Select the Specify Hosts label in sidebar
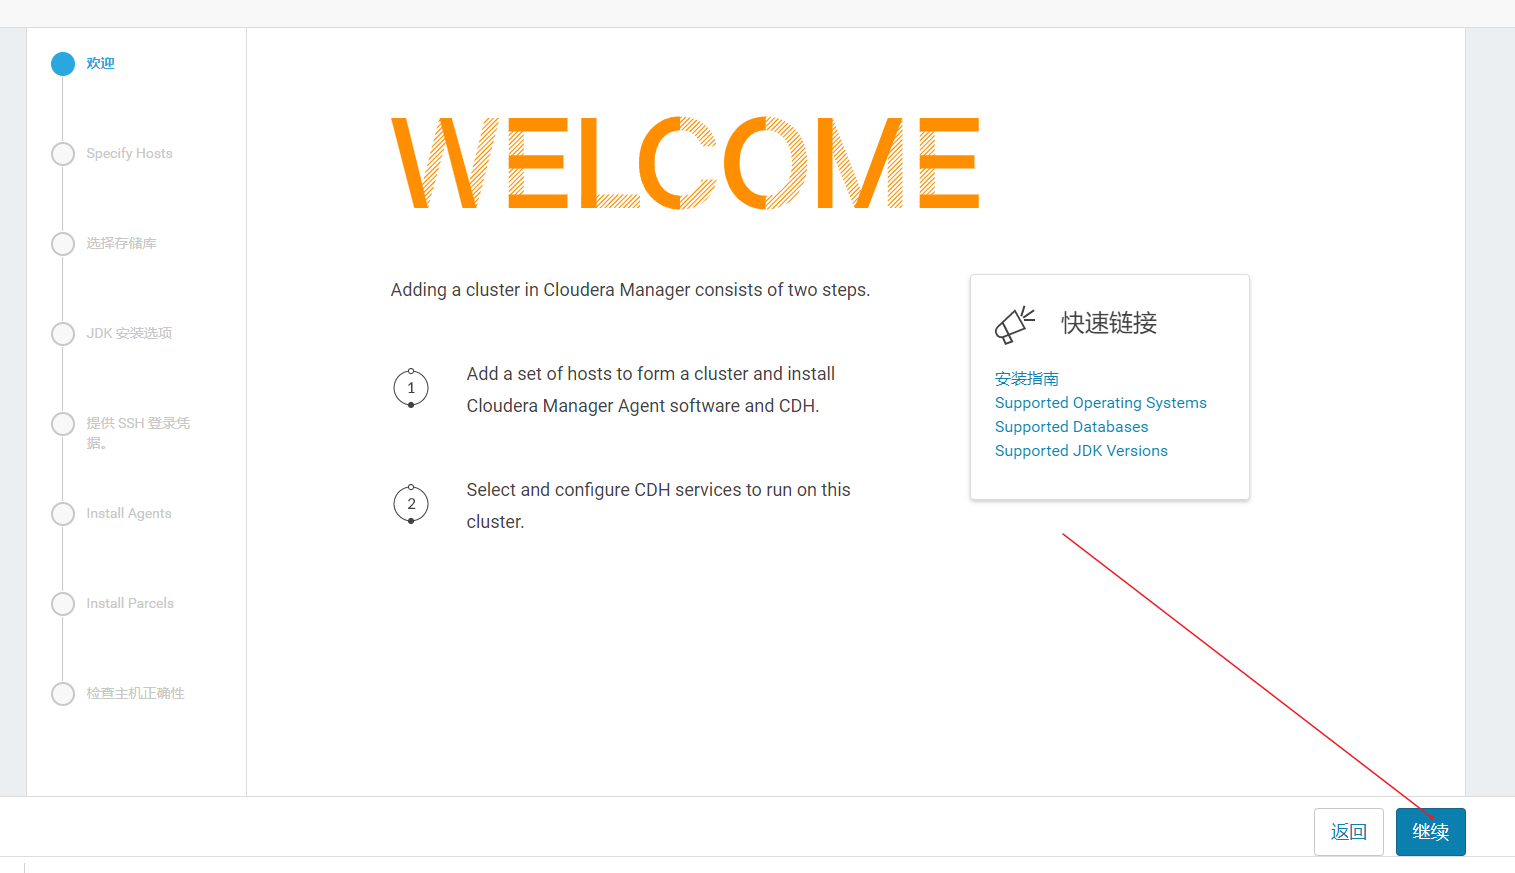 tap(129, 153)
